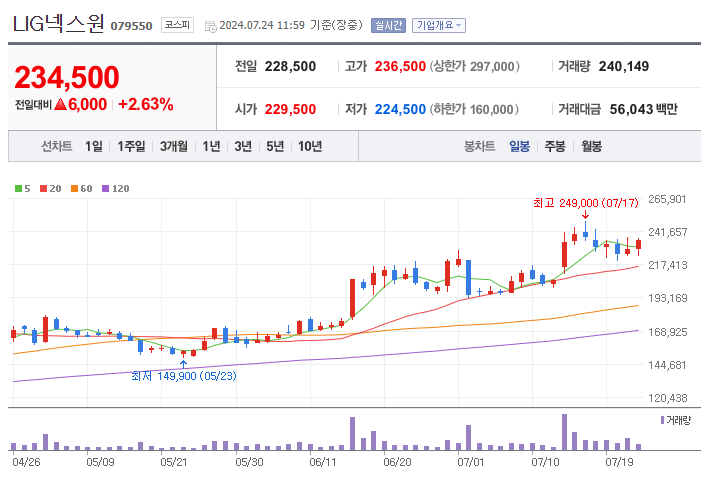Click the 전일대비 change amount 6,000

click(x=88, y=105)
